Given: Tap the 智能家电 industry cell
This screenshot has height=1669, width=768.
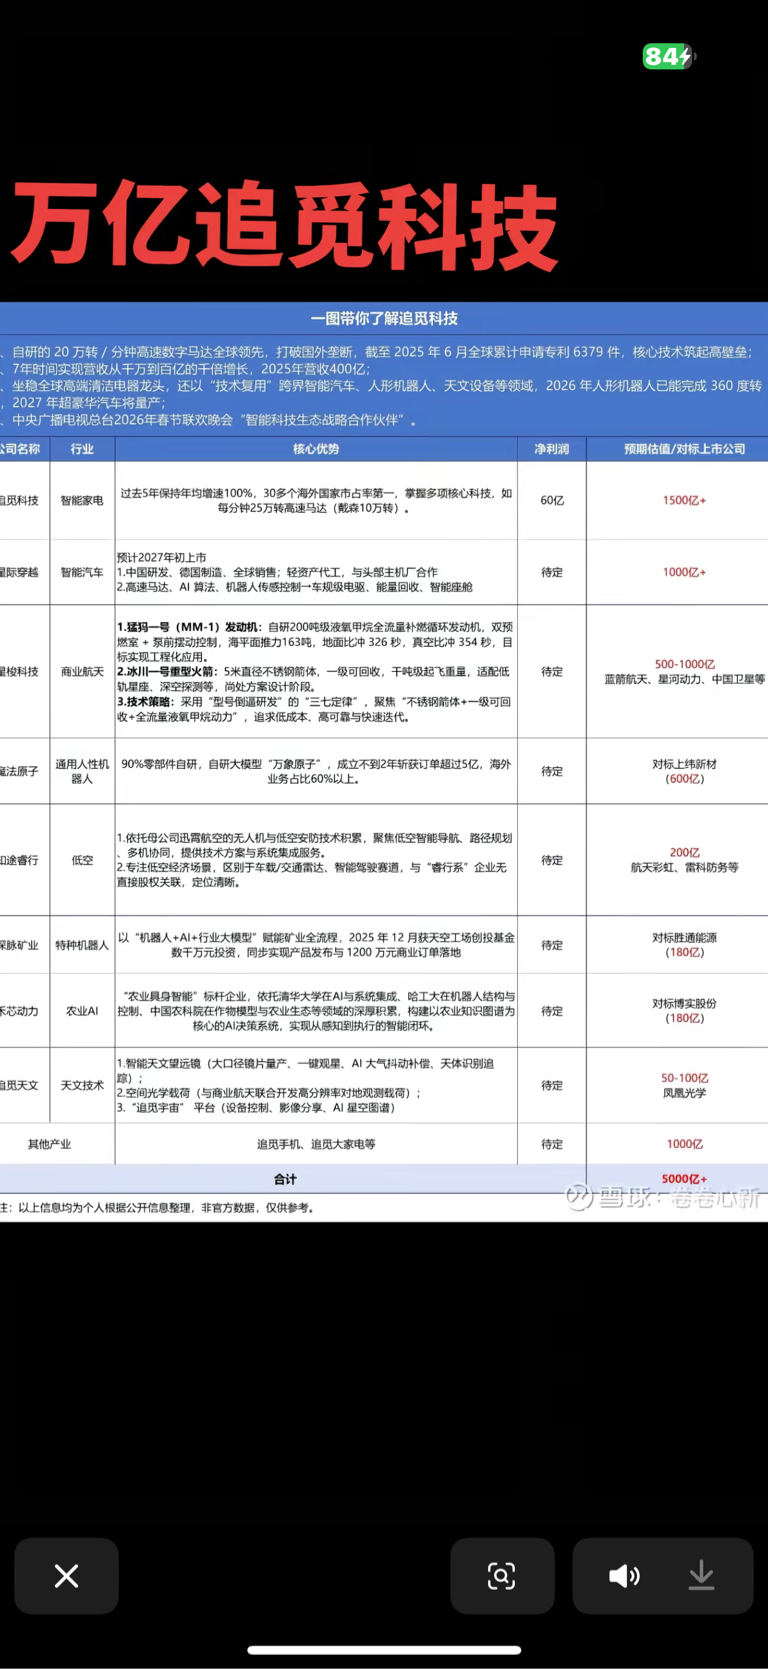Looking at the screenshot, I should point(82,500).
